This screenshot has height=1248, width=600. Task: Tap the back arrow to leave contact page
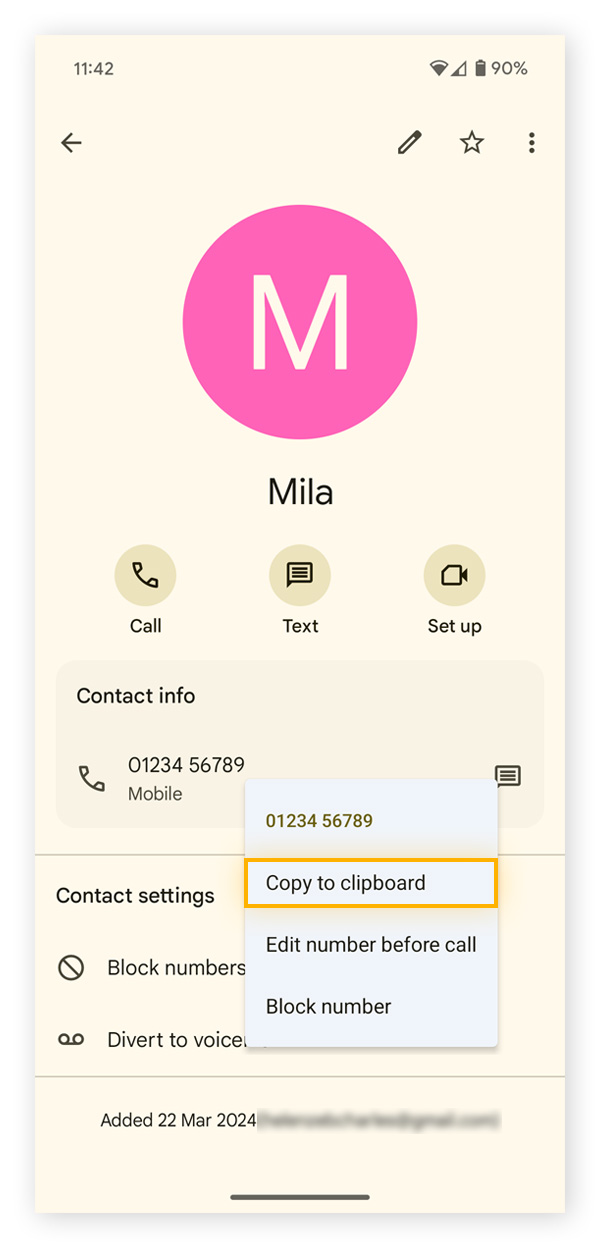(x=71, y=143)
